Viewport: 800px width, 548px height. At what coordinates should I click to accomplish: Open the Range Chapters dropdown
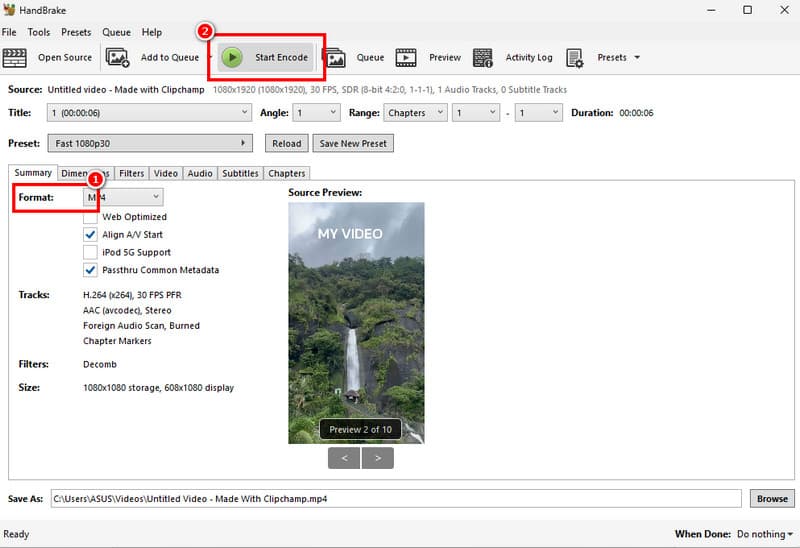coord(415,113)
